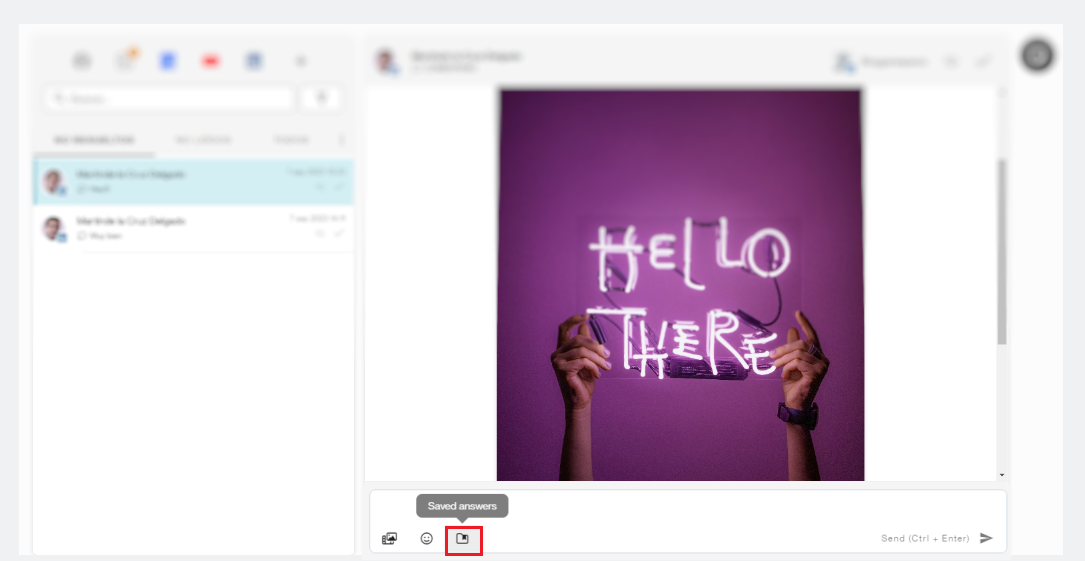Click the red icon in top toolbar

pos(211,61)
